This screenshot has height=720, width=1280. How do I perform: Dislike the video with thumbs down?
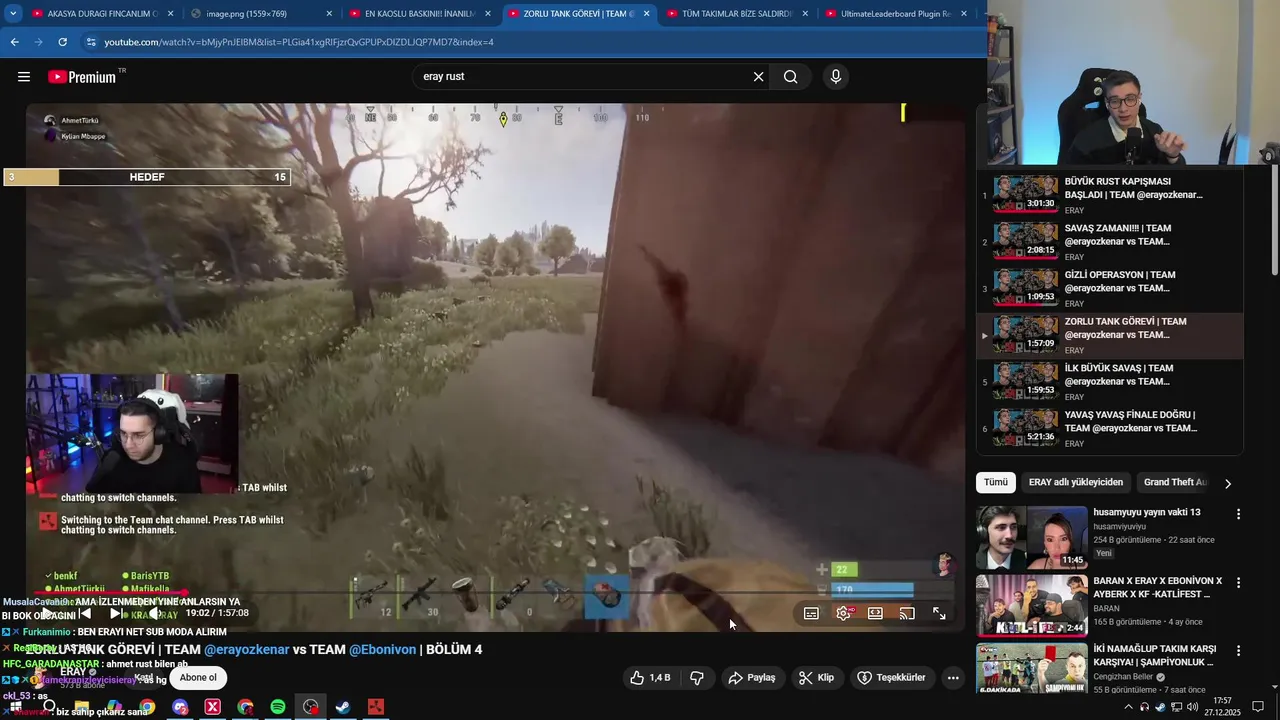[x=697, y=678]
